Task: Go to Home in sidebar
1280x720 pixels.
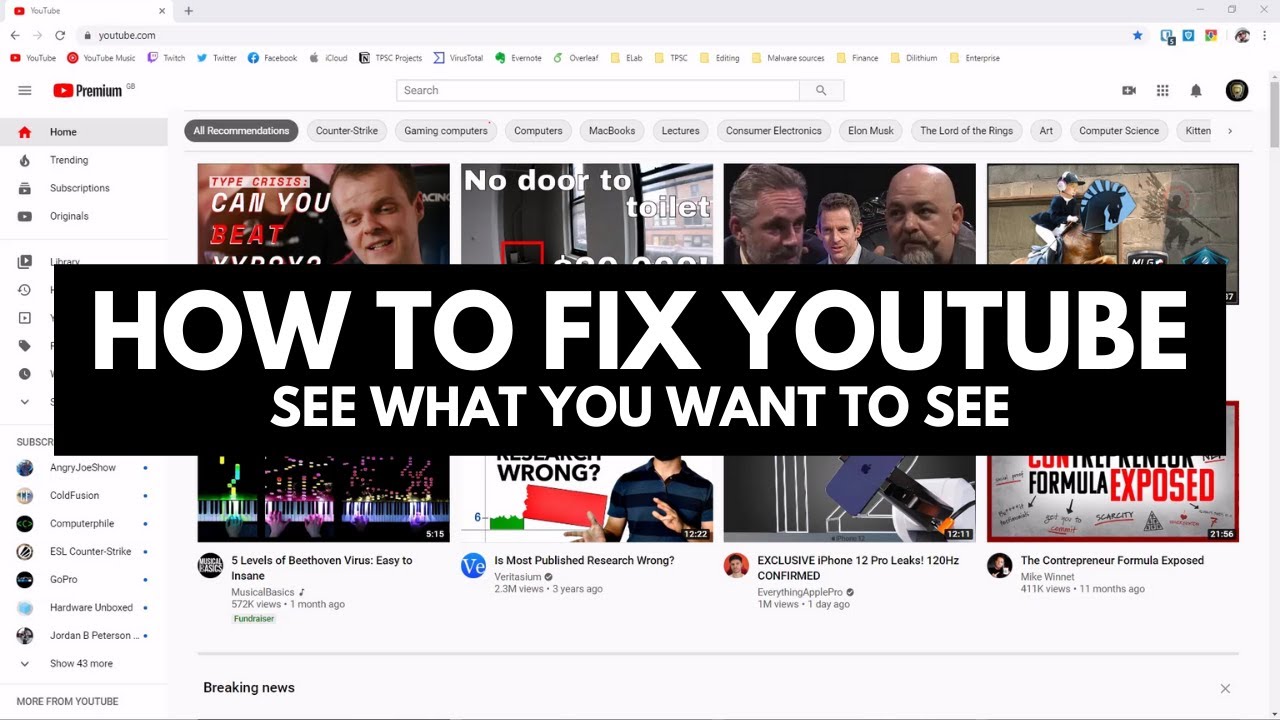Action: [x=84, y=132]
